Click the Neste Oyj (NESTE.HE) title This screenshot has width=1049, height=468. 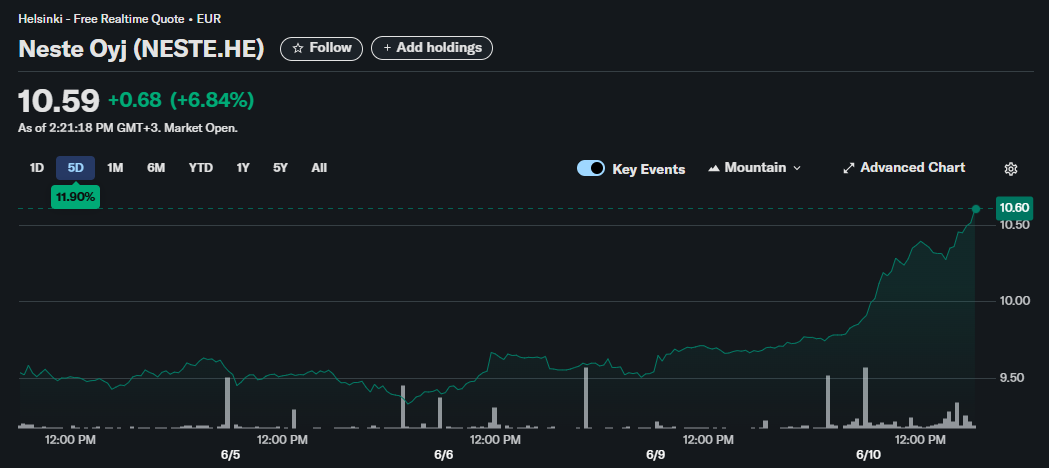pos(141,49)
